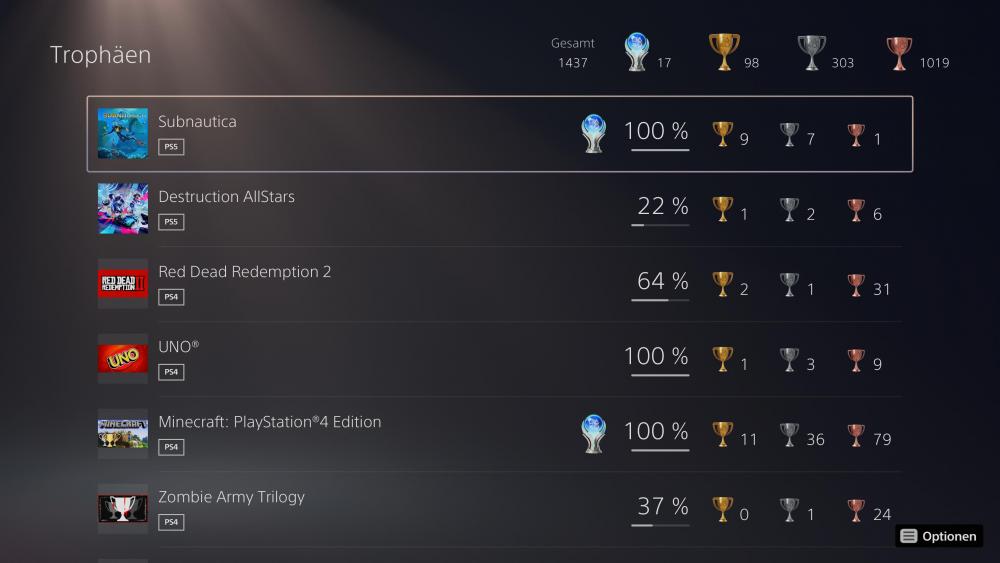Click the bronze trophy icon in the totals header

point(899,52)
